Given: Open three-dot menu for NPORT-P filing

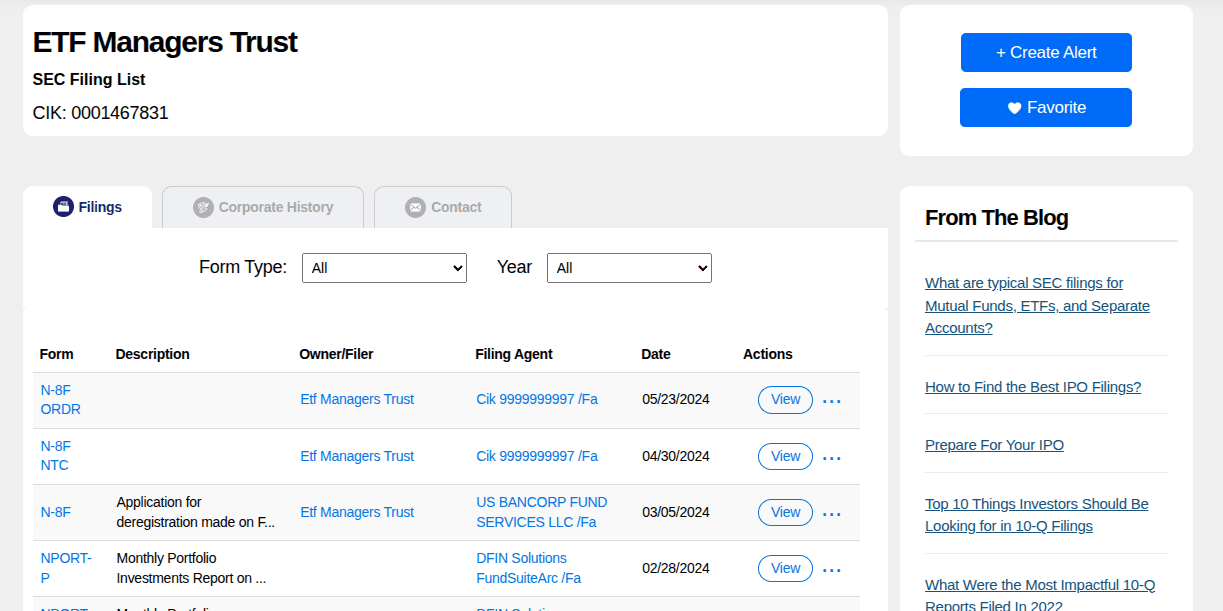Looking at the screenshot, I should pos(831,570).
